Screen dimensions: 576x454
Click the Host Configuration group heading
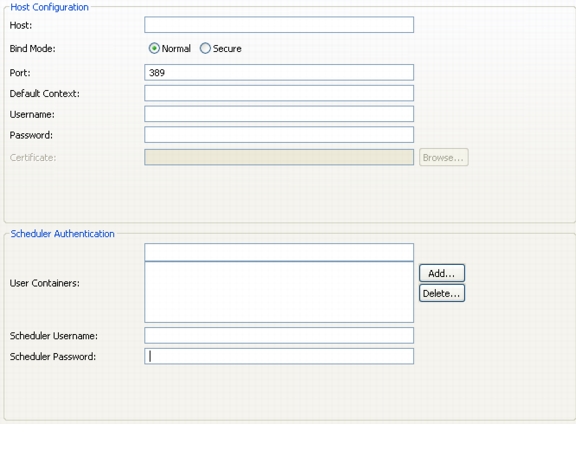point(49,7)
